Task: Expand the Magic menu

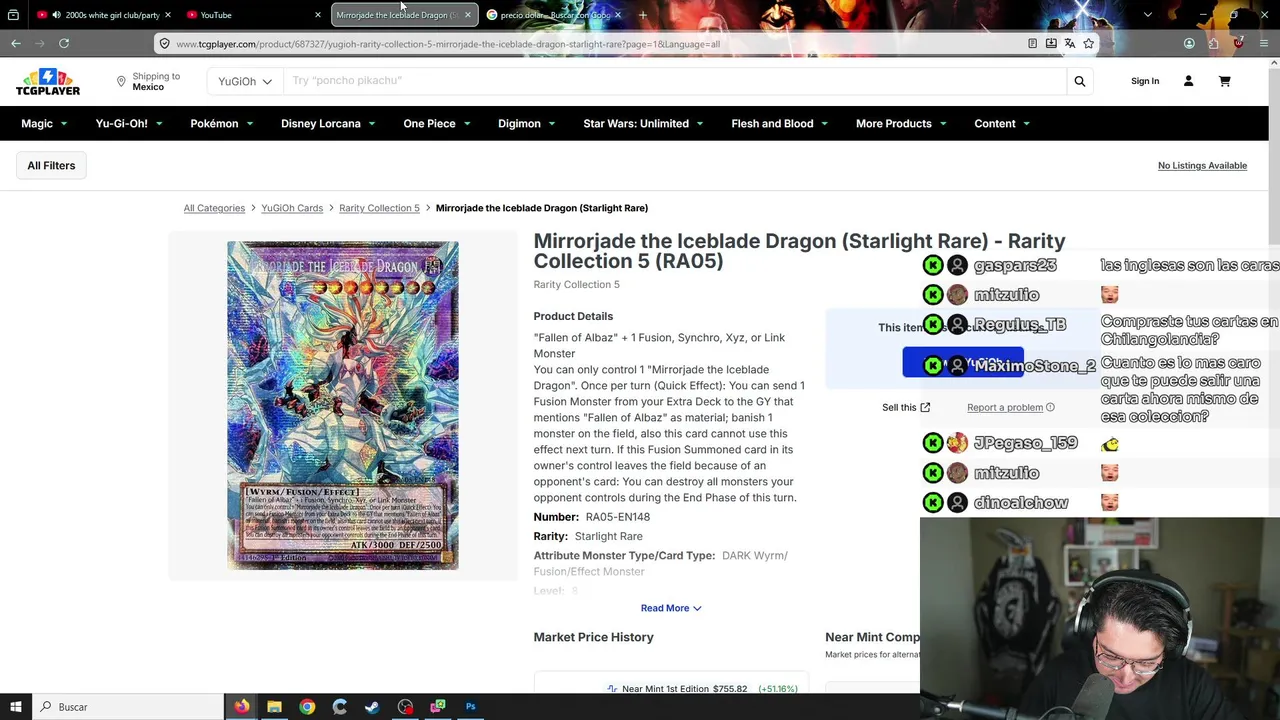Action: point(45,124)
